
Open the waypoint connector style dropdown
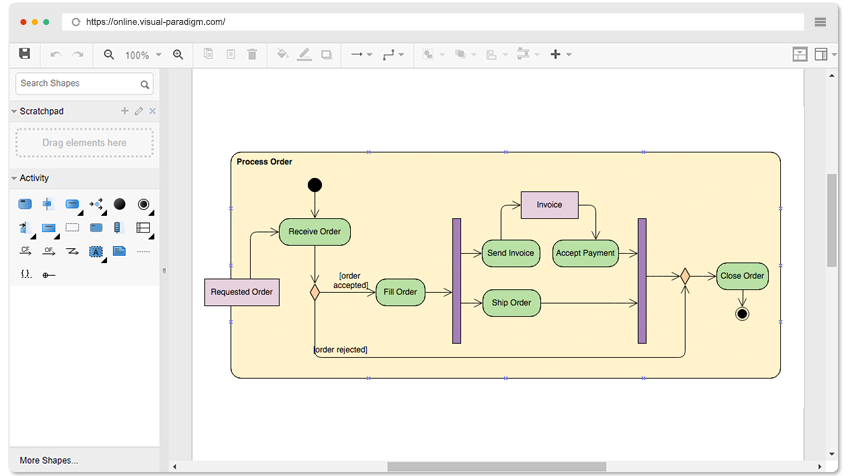[393, 55]
